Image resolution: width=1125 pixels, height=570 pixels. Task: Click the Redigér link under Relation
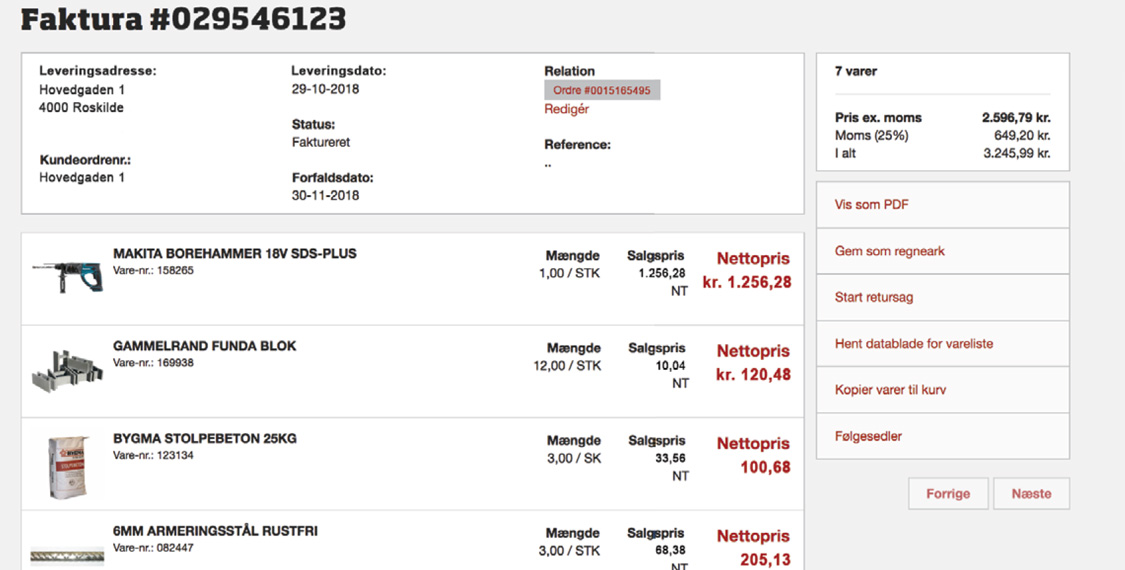point(566,109)
